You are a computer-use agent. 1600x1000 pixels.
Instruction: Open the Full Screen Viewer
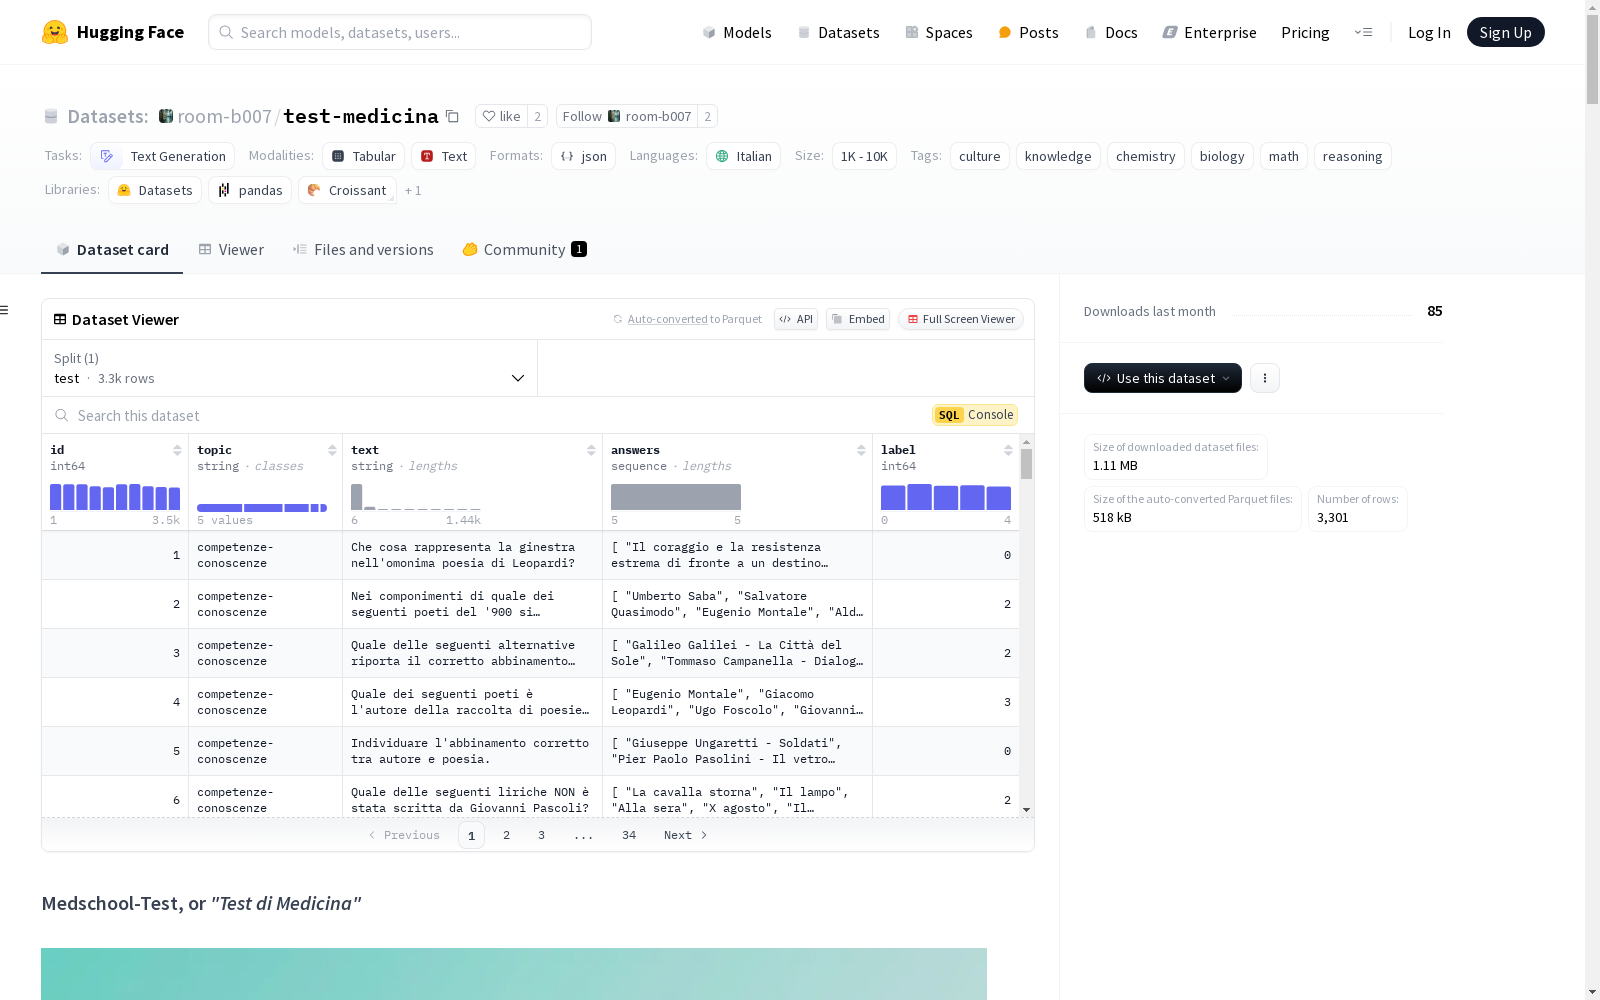click(x=961, y=319)
